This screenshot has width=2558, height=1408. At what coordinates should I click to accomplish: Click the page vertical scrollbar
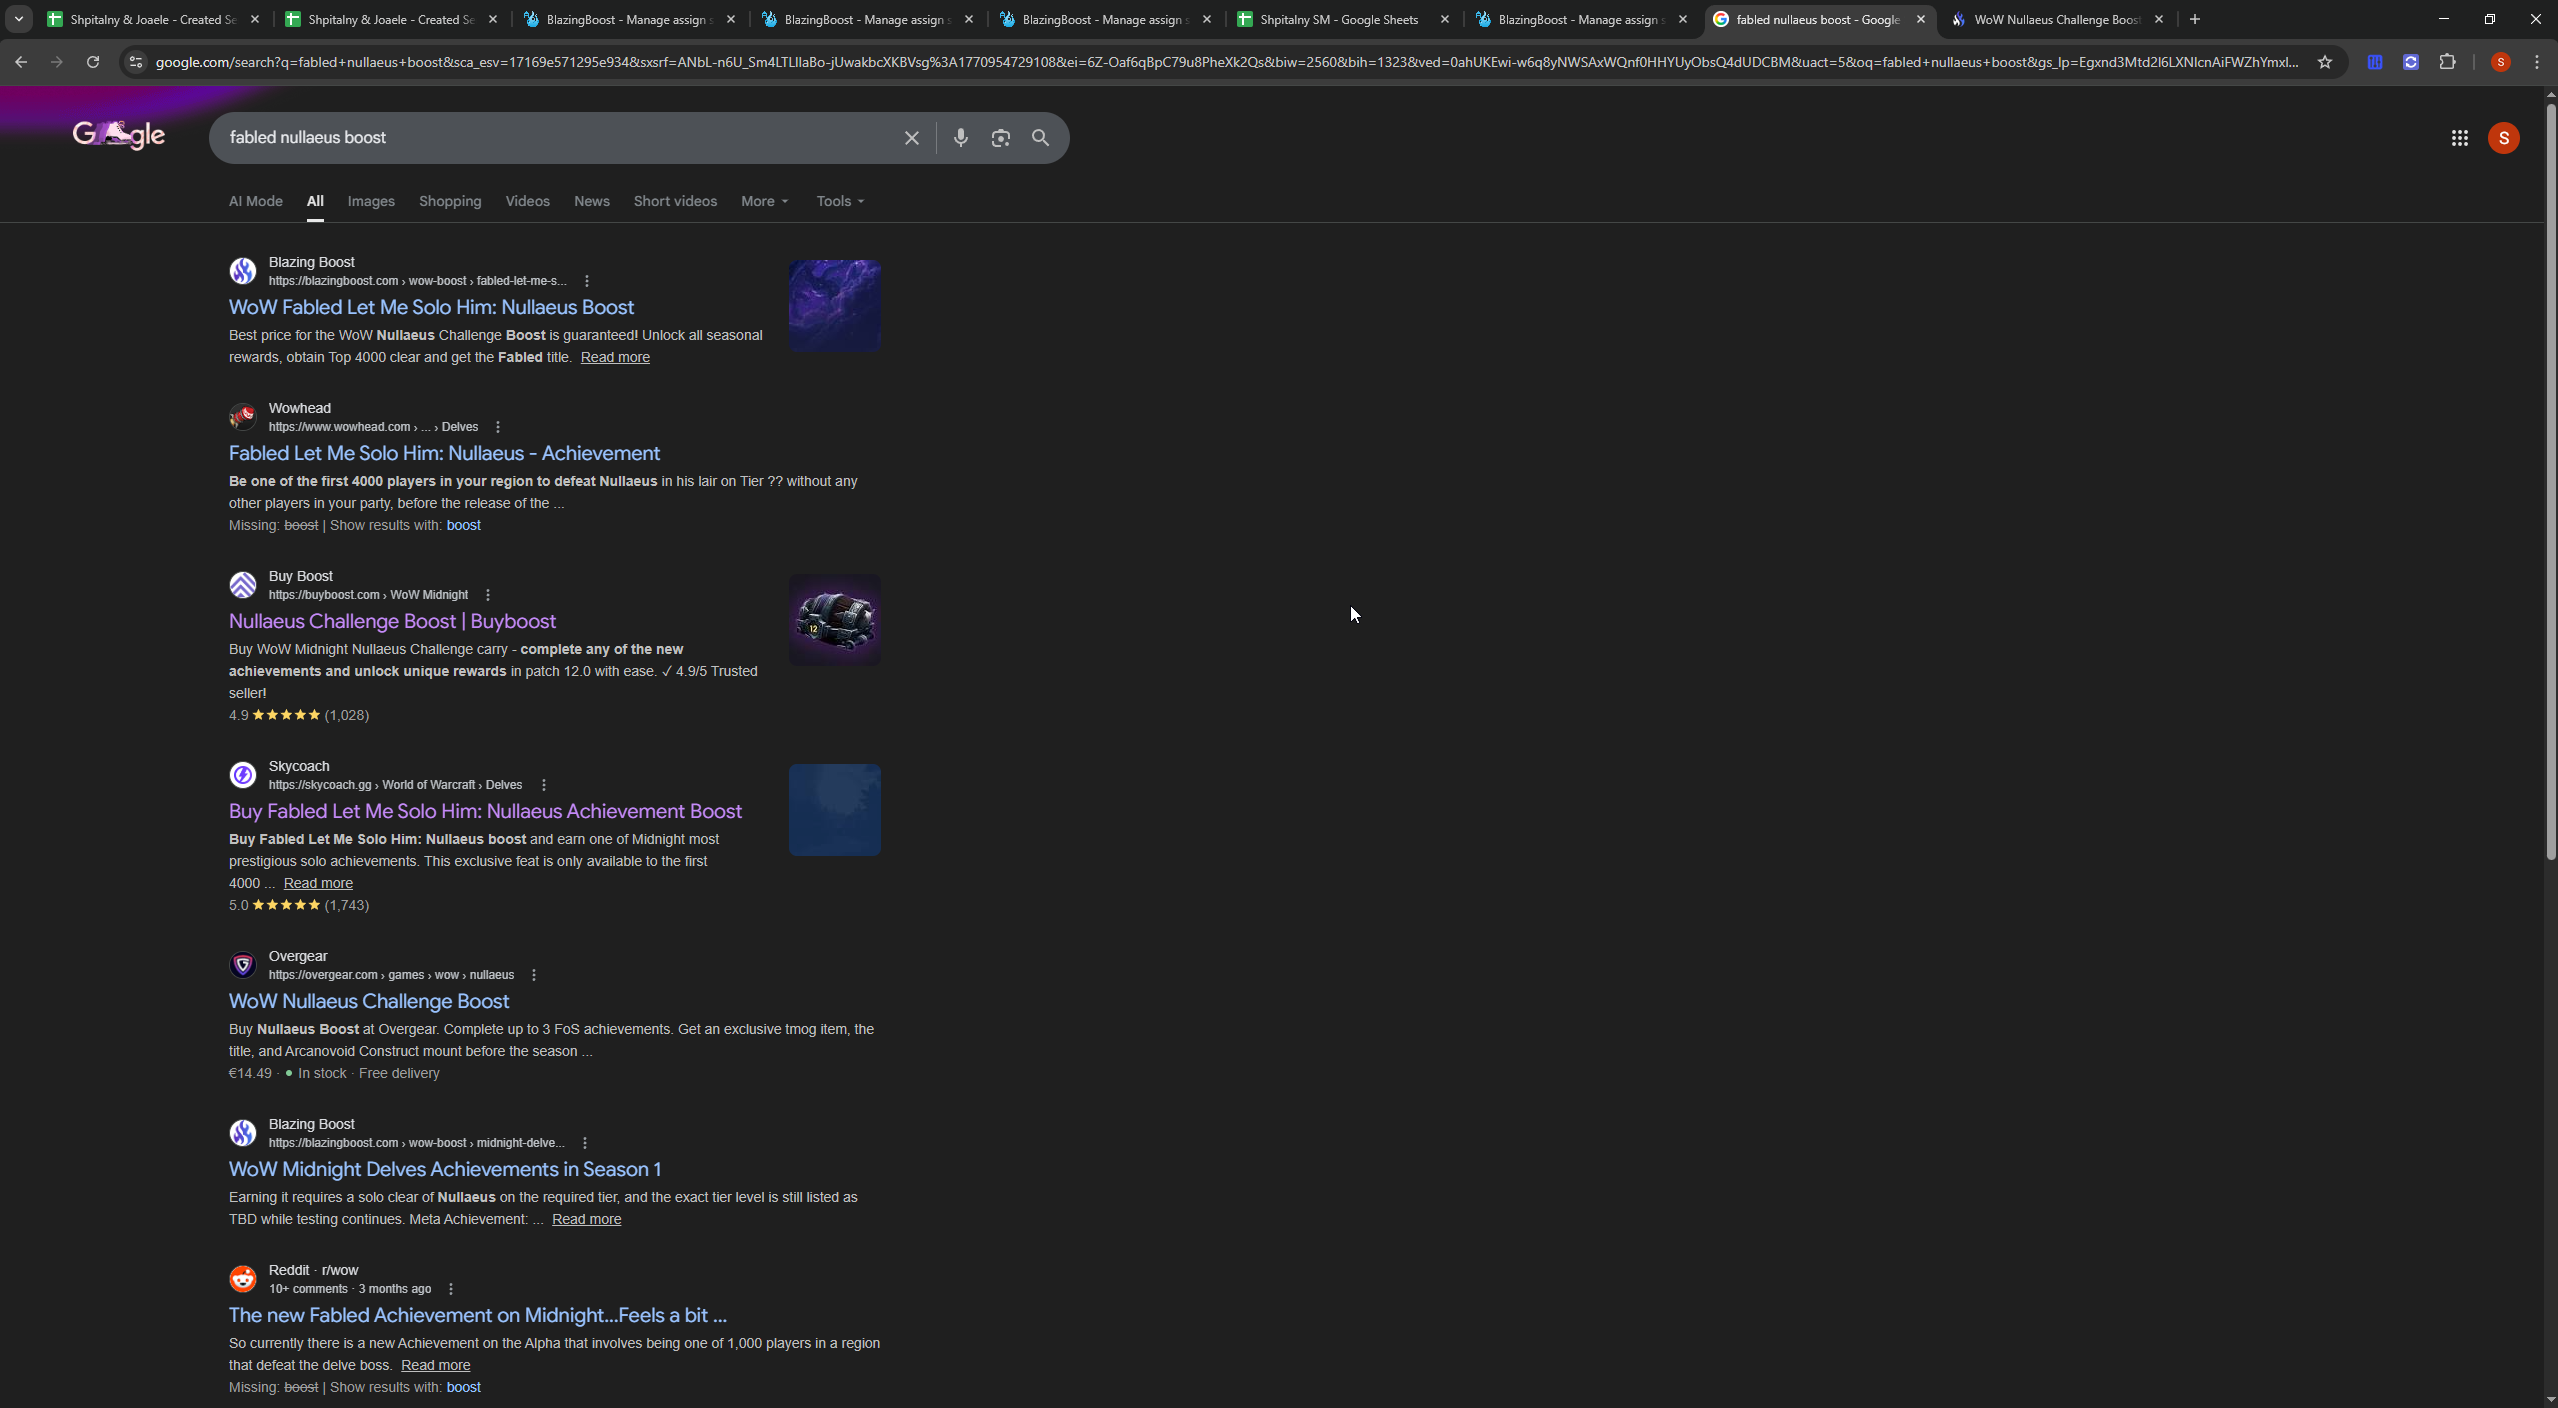[2550, 480]
